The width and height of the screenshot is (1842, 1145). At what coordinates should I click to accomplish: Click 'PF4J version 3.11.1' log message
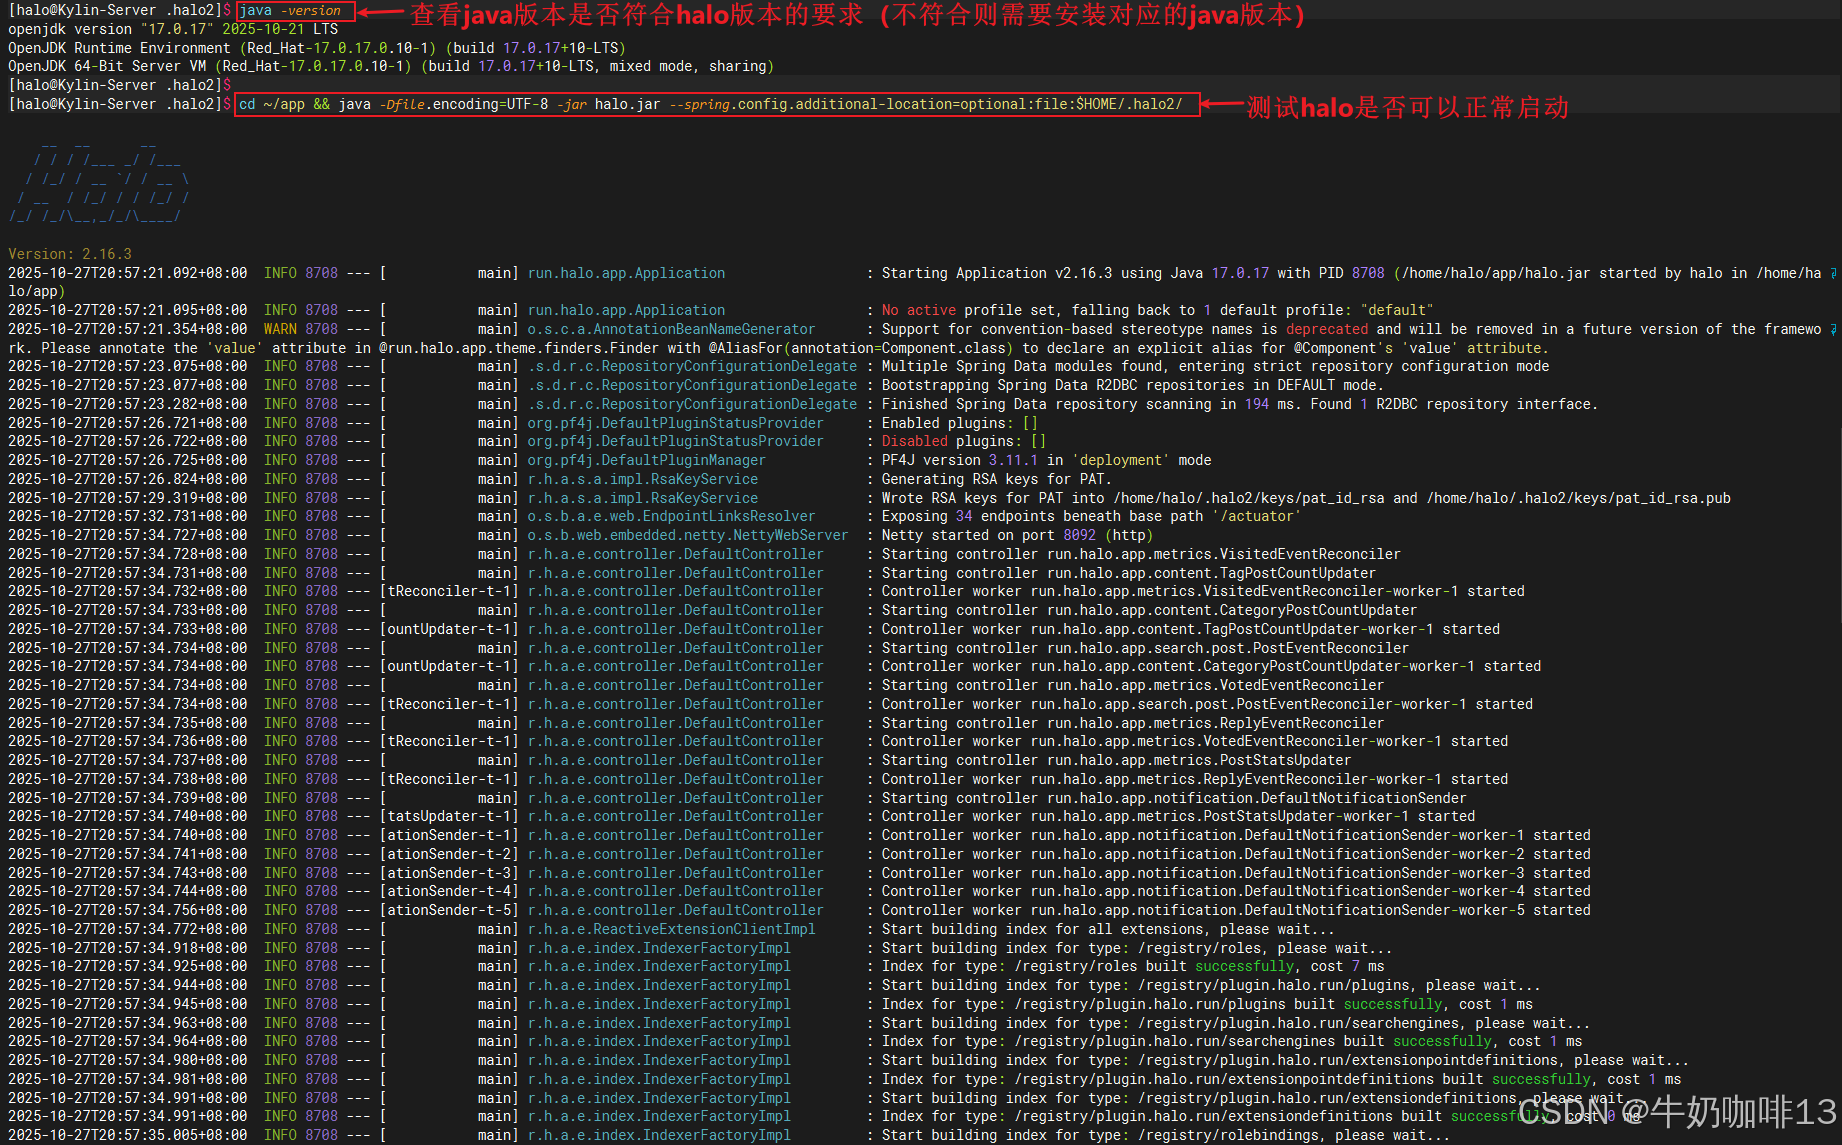(x=1046, y=460)
